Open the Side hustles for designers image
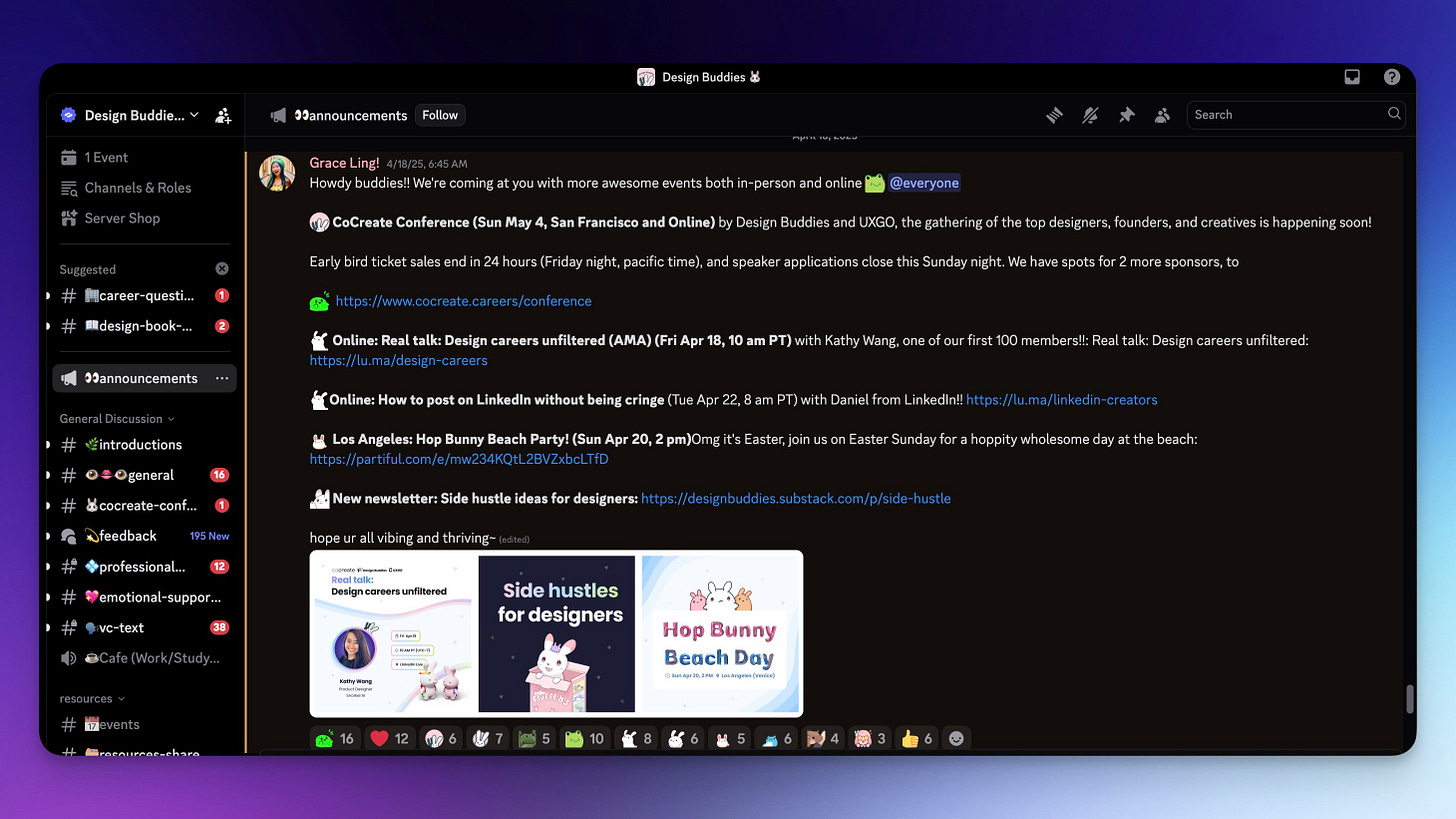 557,634
